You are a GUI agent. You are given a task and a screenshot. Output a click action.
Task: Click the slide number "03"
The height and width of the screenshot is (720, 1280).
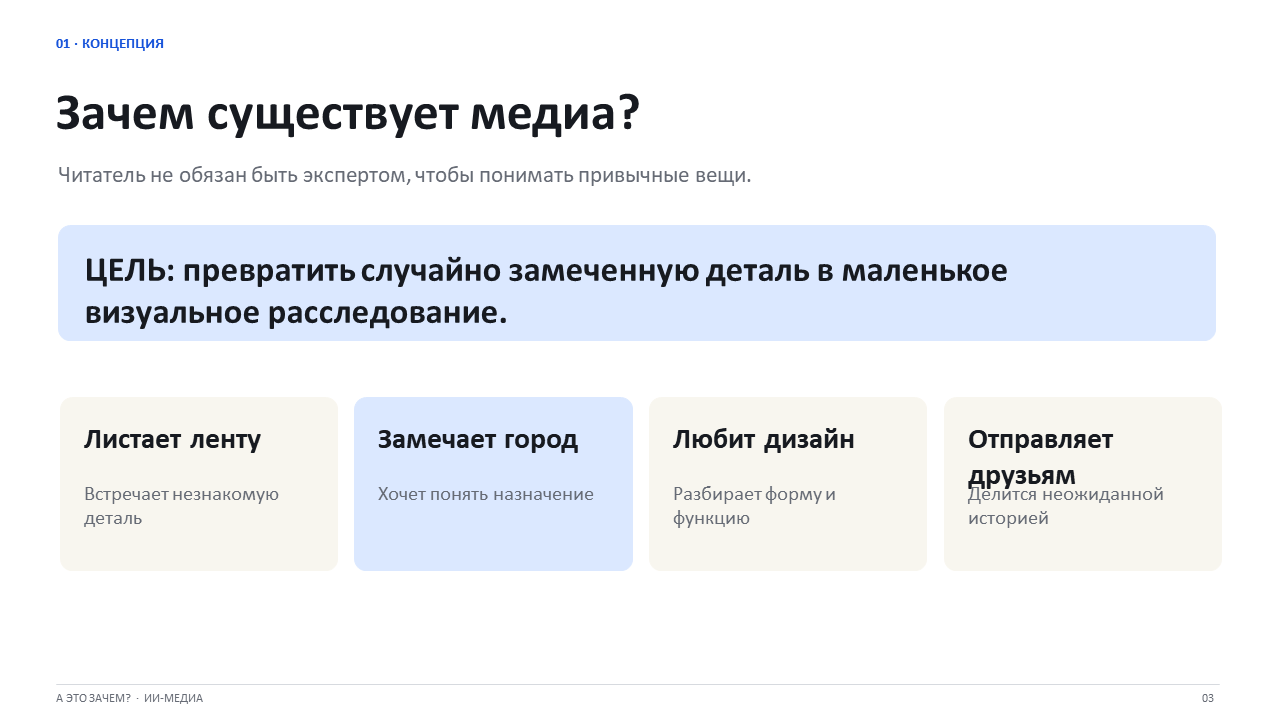(1208, 698)
